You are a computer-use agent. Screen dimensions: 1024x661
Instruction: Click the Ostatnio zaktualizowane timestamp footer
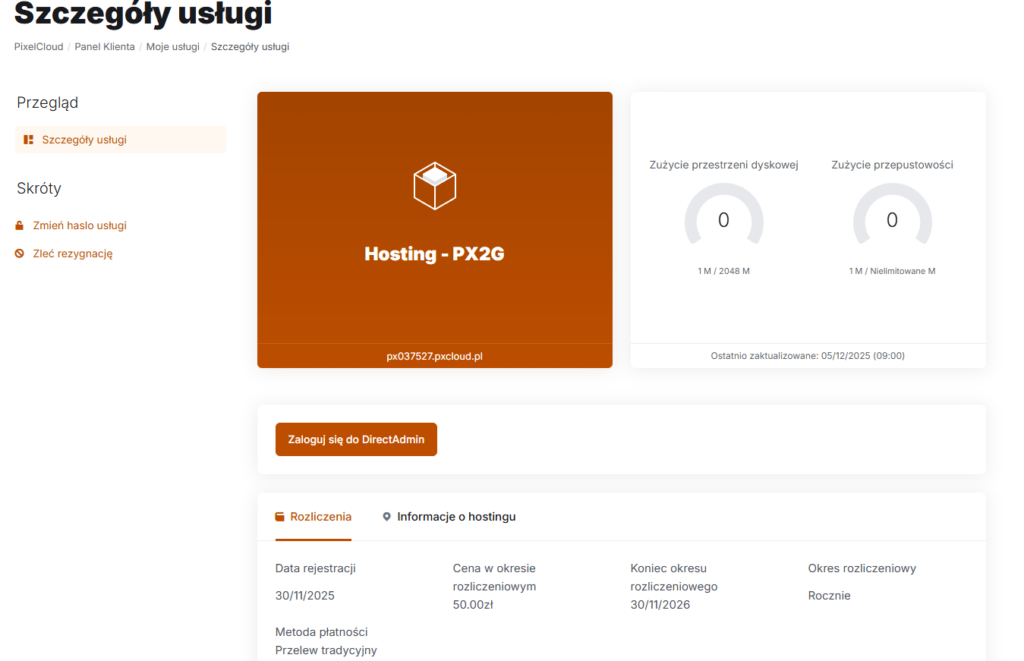808,356
